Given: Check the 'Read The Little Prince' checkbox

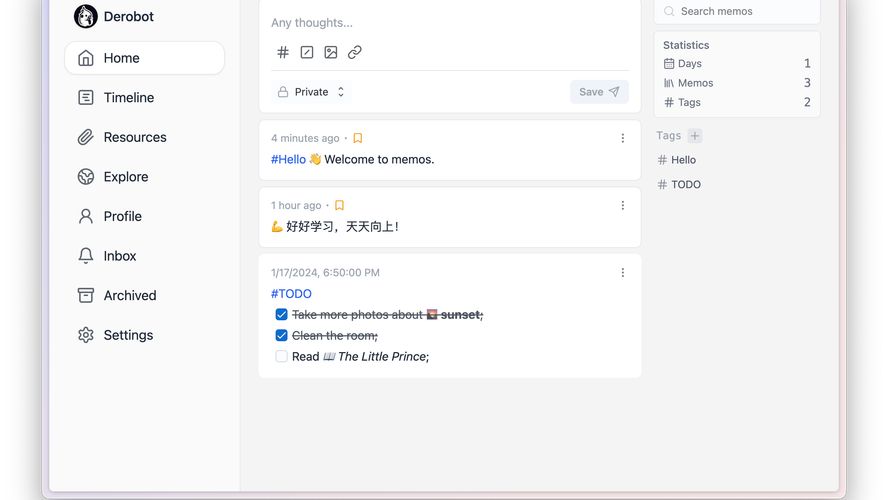Looking at the screenshot, I should [x=282, y=356].
